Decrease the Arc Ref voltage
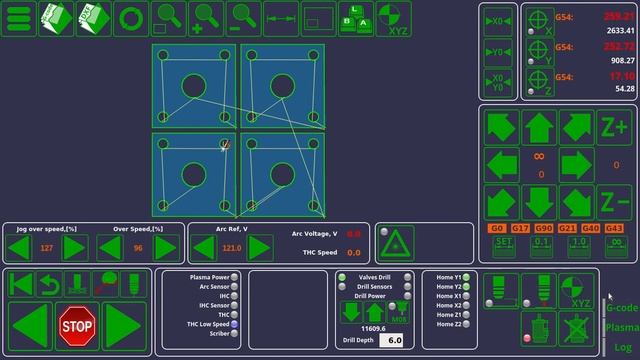 click(x=204, y=248)
